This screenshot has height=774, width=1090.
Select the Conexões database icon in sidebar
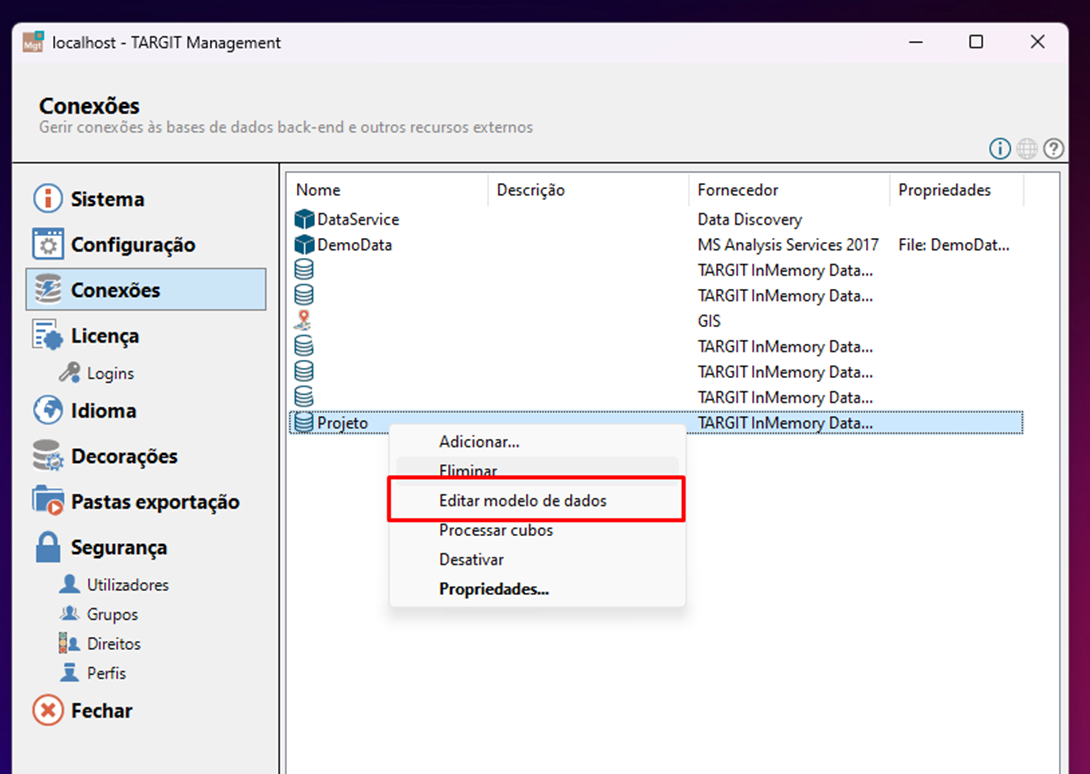click(47, 289)
